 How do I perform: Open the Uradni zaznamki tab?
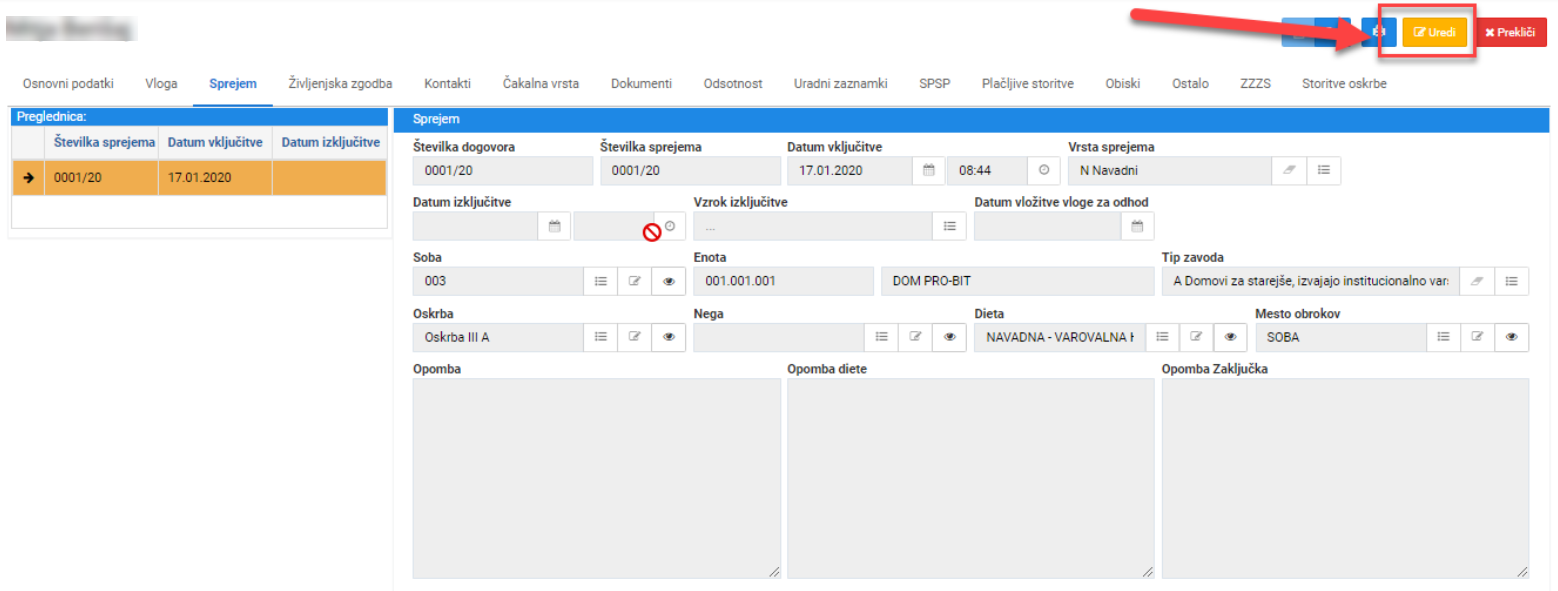(x=841, y=84)
